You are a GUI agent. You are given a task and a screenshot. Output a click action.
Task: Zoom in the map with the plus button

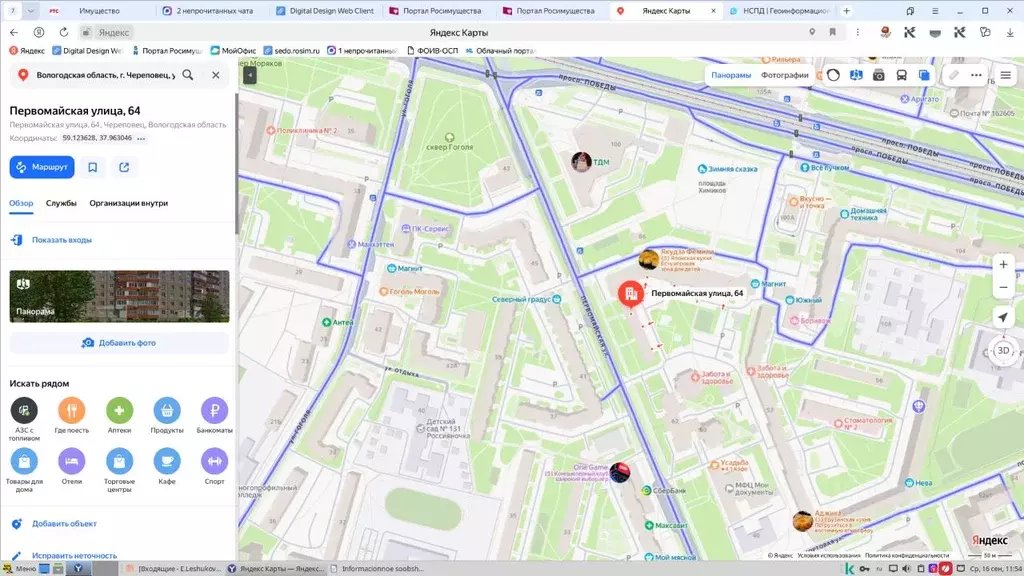(1003, 264)
